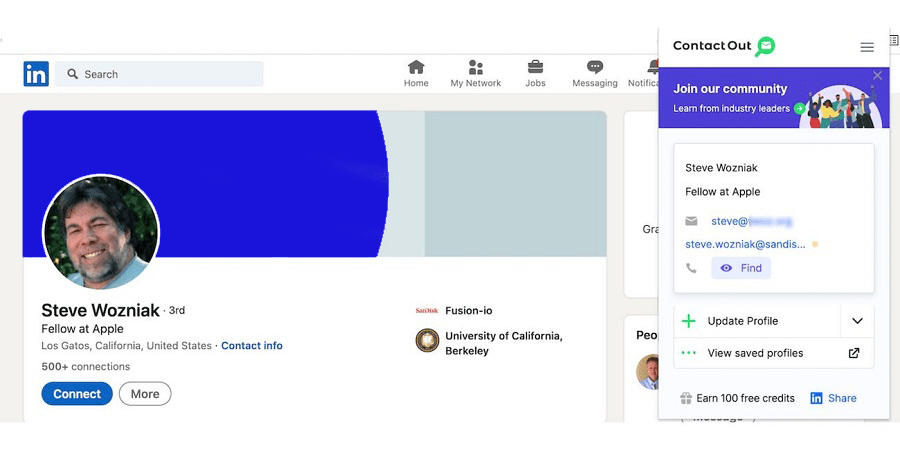Click the UC Berkeley seal icon
This screenshot has height=450, width=900.
pos(427,340)
